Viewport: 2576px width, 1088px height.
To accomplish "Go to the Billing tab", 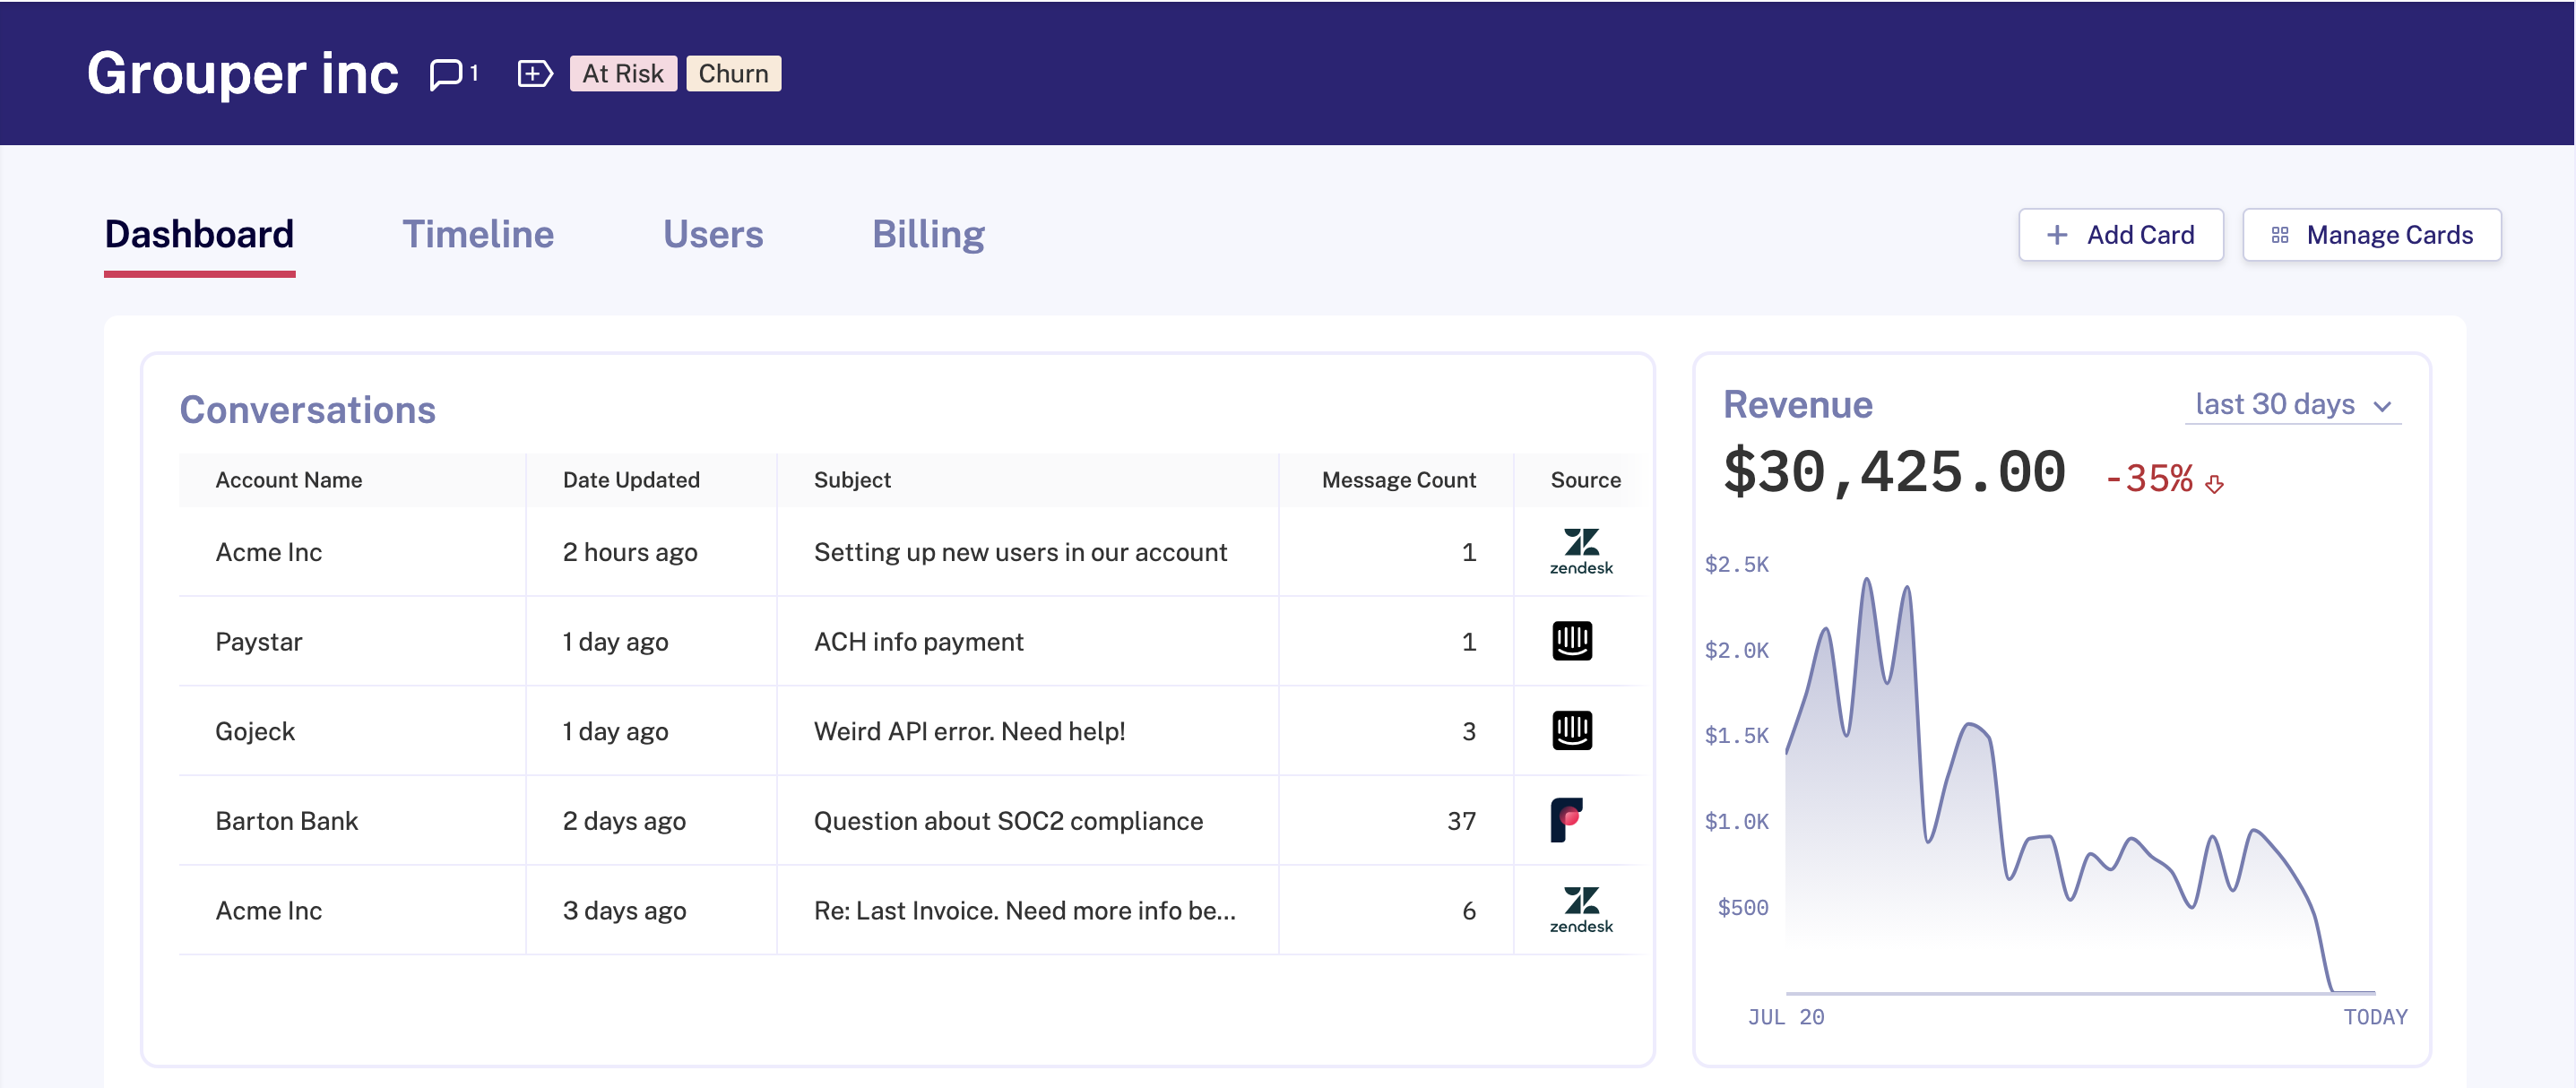I will pos(927,234).
